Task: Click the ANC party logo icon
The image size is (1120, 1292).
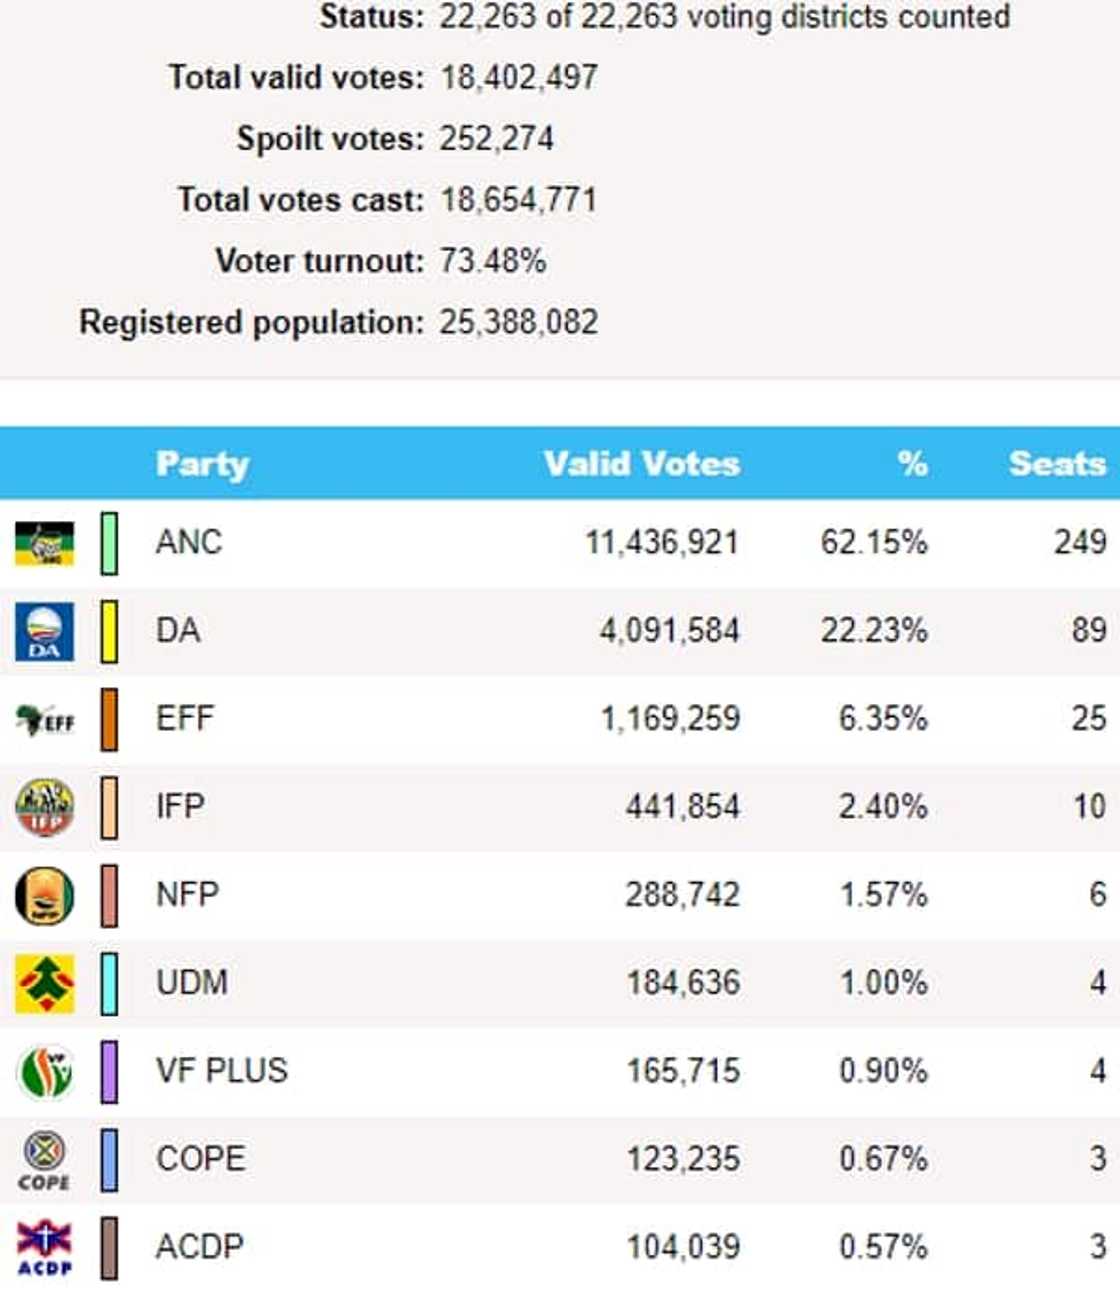Action: (44, 543)
